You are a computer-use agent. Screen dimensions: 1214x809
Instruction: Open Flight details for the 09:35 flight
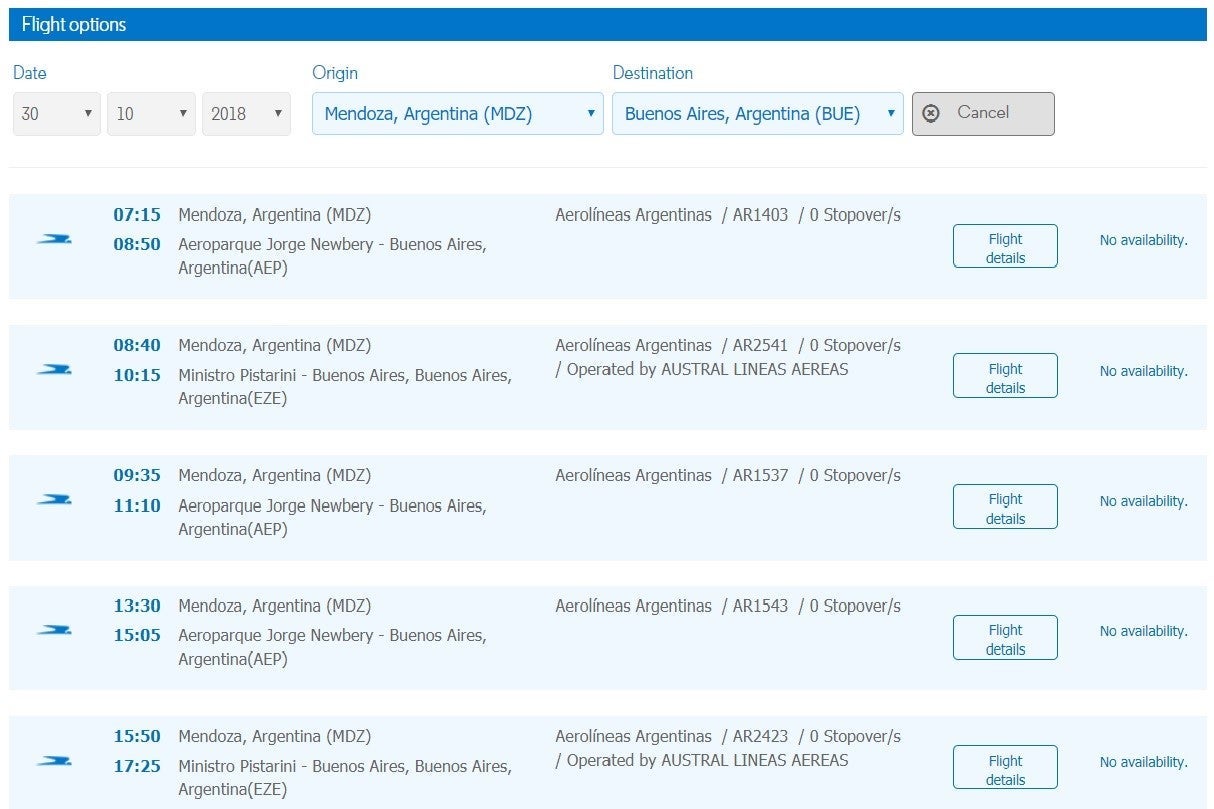(1004, 507)
